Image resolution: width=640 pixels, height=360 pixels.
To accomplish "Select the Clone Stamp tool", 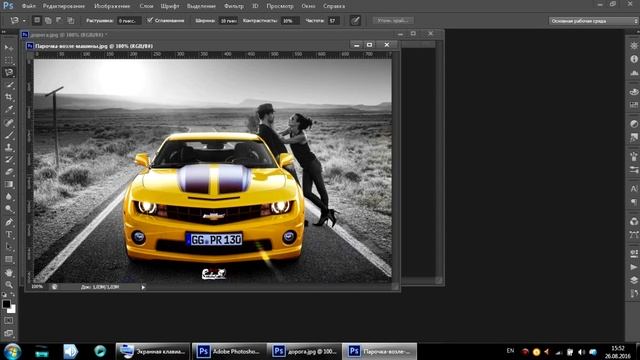I will pos(9,147).
